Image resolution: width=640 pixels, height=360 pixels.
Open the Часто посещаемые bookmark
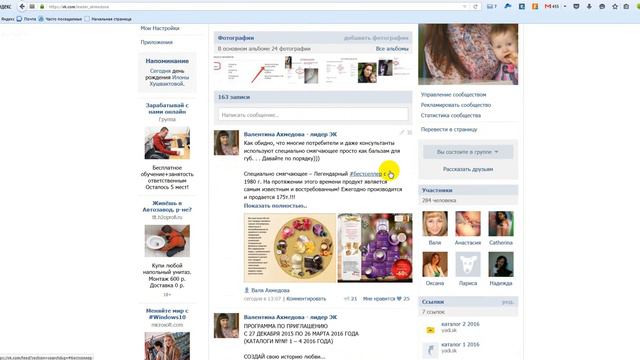click(x=60, y=19)
